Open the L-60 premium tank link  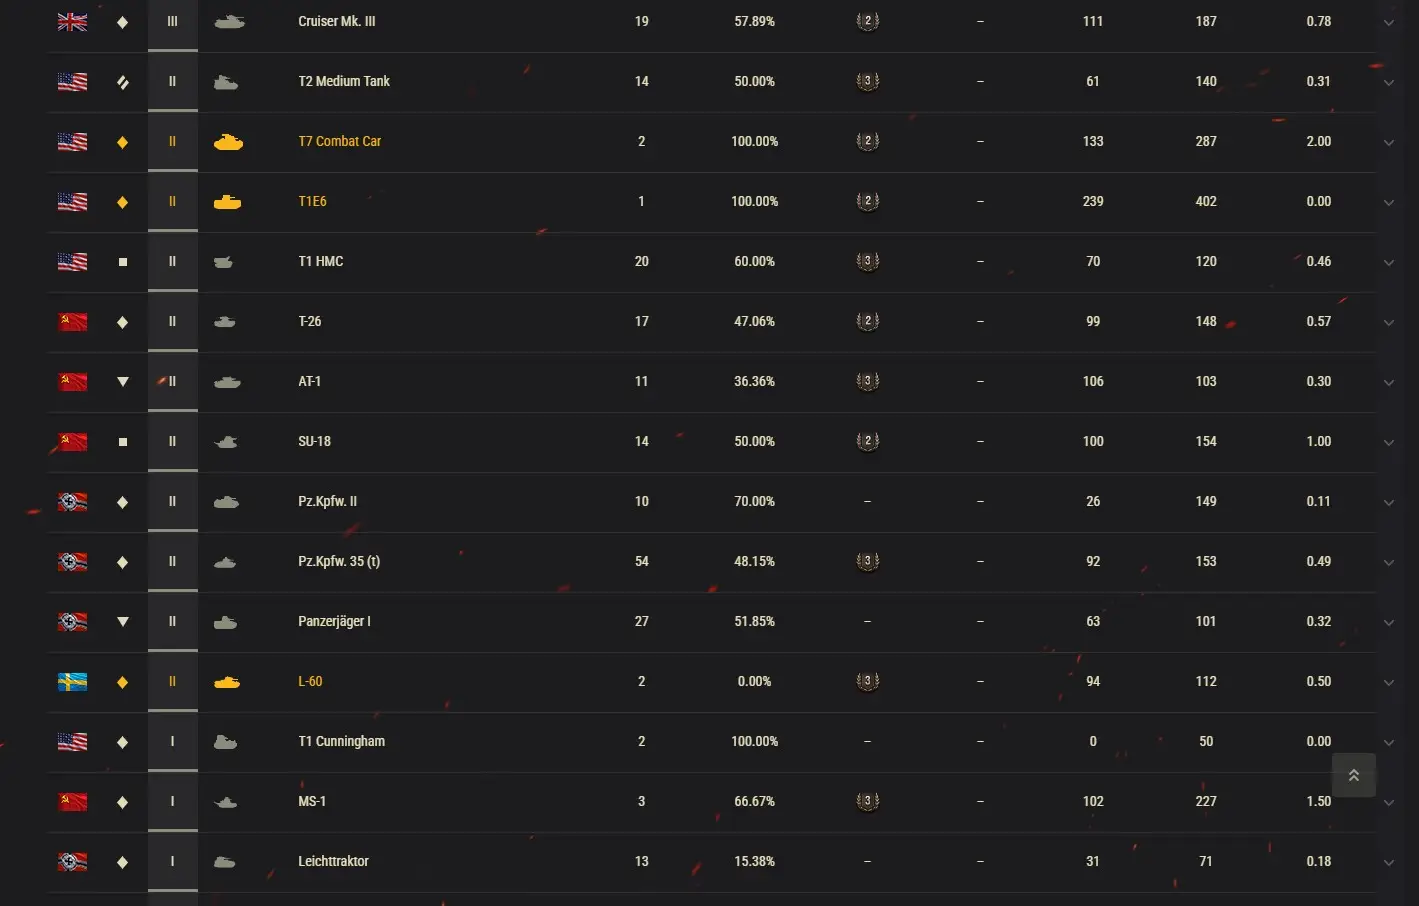[310, 682]
